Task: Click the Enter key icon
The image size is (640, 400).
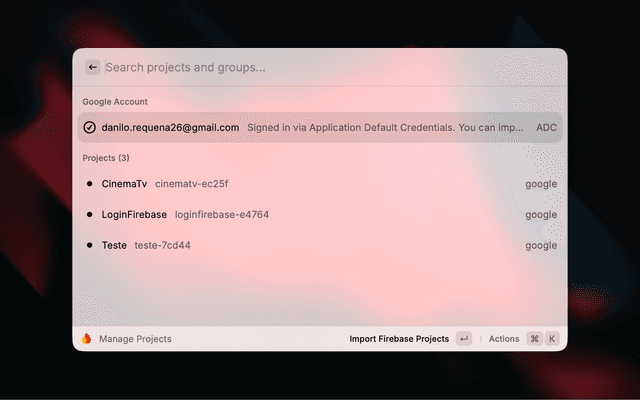Action: point(464,338)
